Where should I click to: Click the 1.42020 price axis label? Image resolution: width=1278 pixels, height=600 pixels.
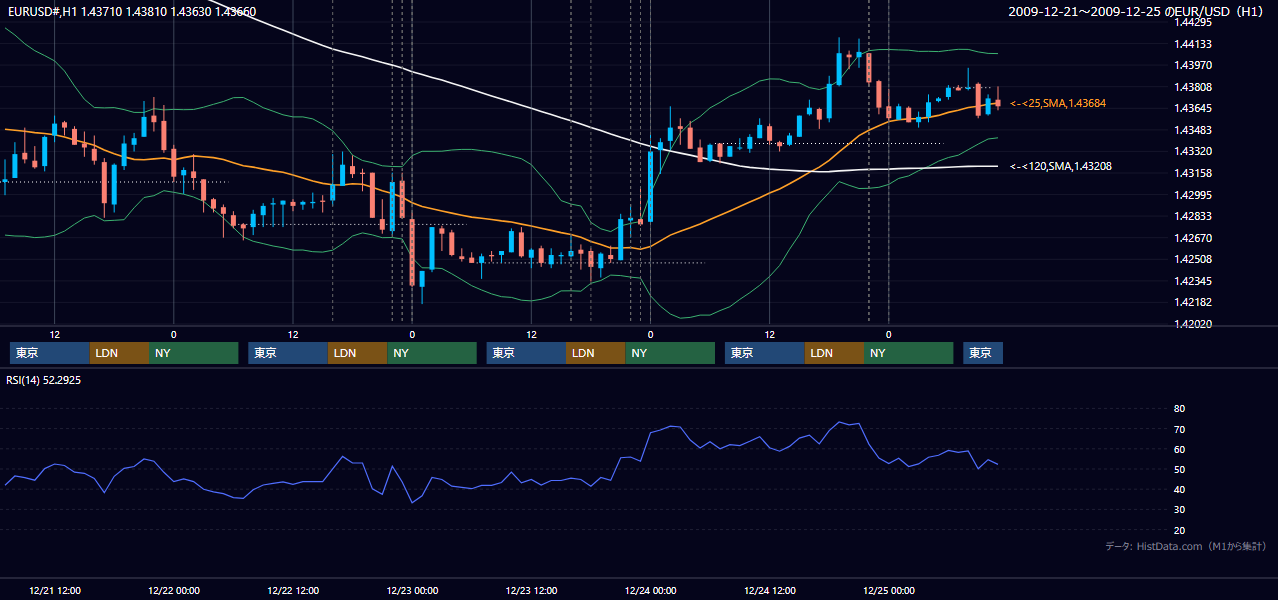coord(1193,324)
